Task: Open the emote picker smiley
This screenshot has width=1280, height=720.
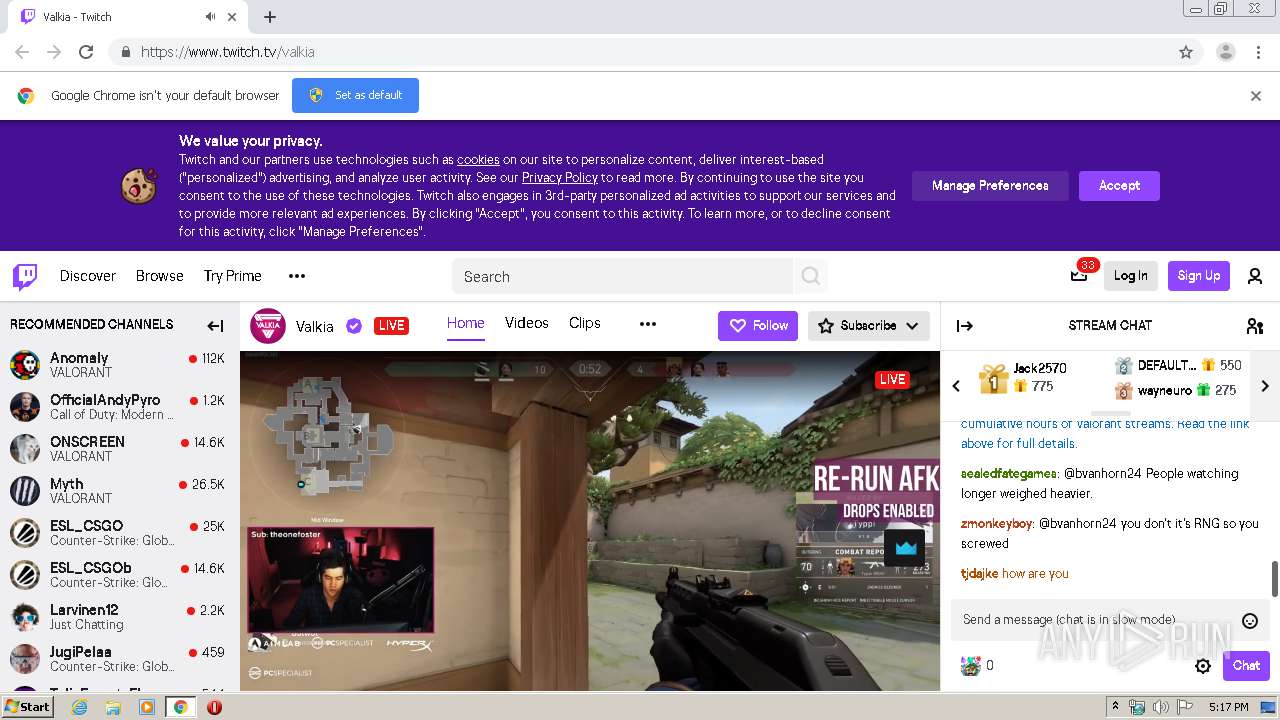Action: tap(1250, 621)
